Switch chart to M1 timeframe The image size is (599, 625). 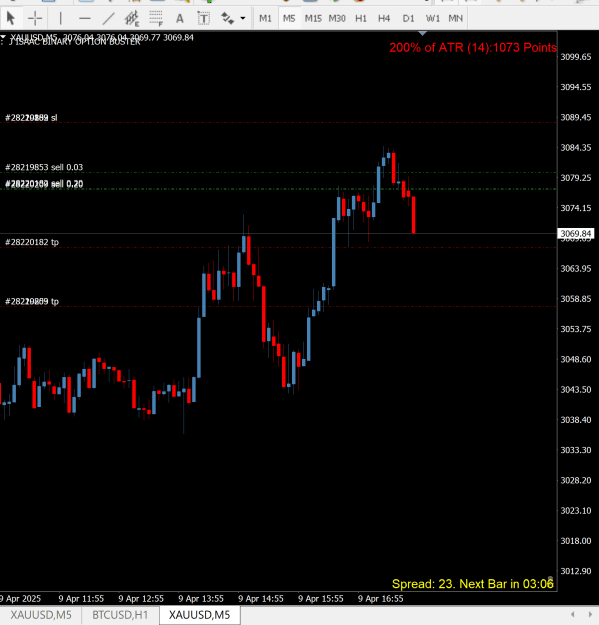(x=265, y=18)
